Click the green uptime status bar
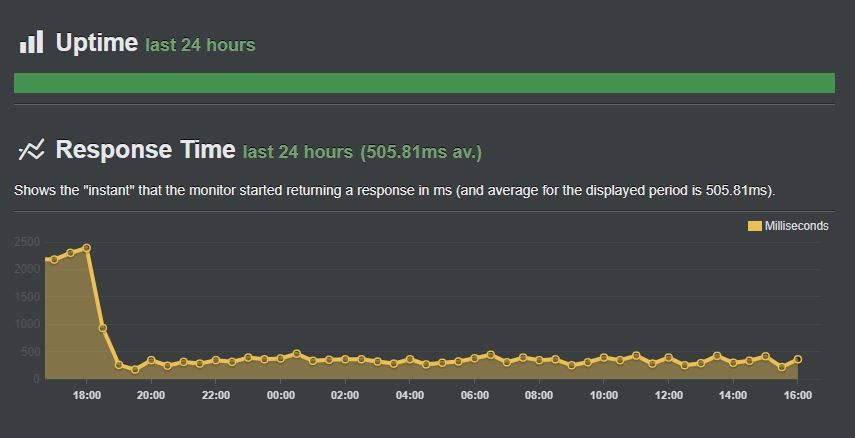Viewport: 855px width, 438px height. [424, 83]
